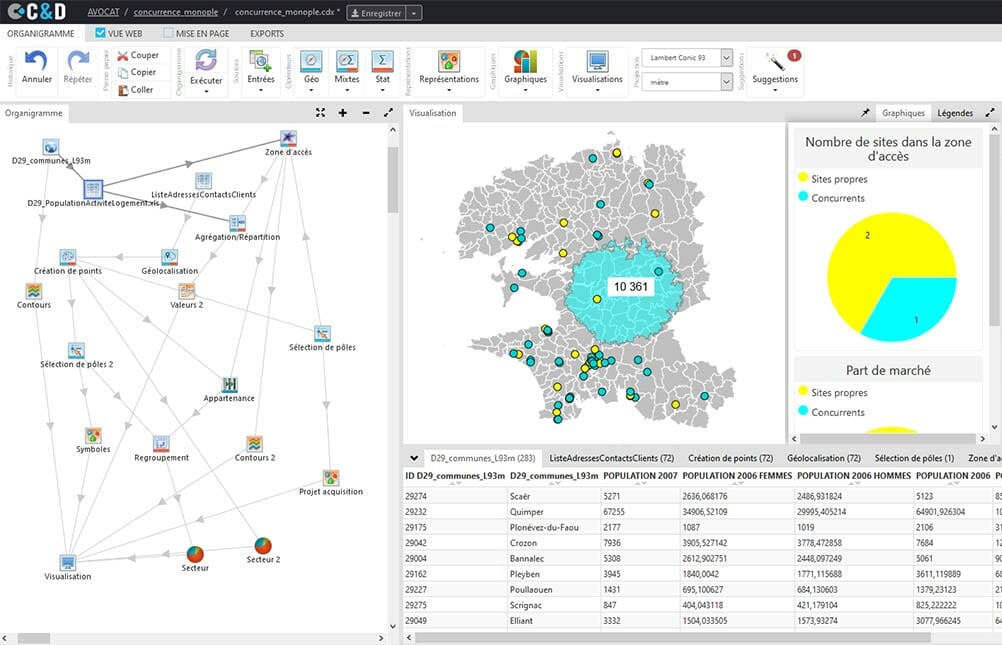Switch to the Légendes tab

coord(955,113)
